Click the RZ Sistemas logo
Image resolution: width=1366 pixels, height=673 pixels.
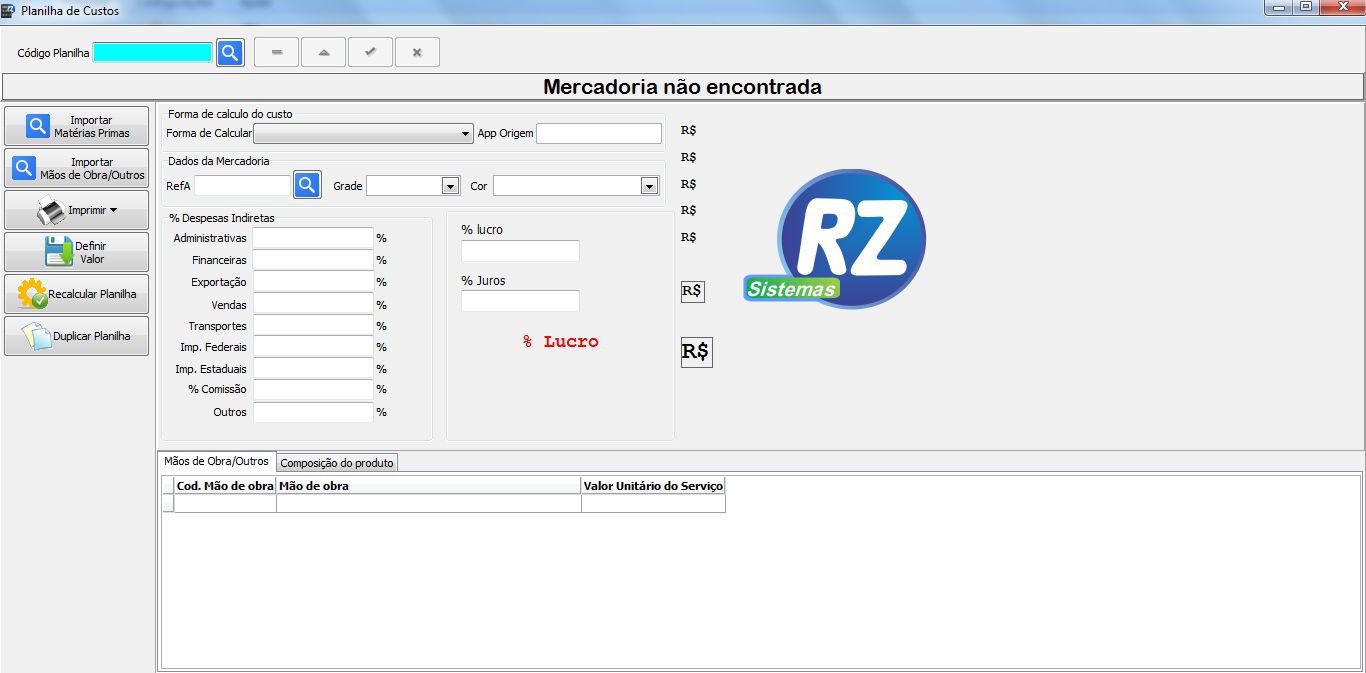836,239
